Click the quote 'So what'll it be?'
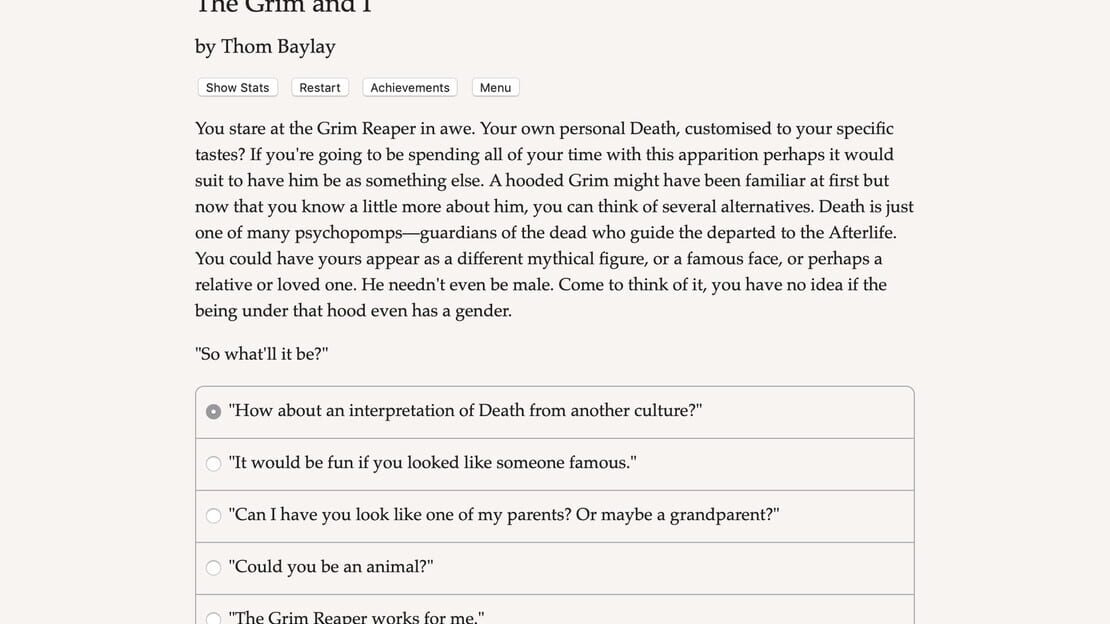The width and height of the screenshot is (1110, 624). 262,354
